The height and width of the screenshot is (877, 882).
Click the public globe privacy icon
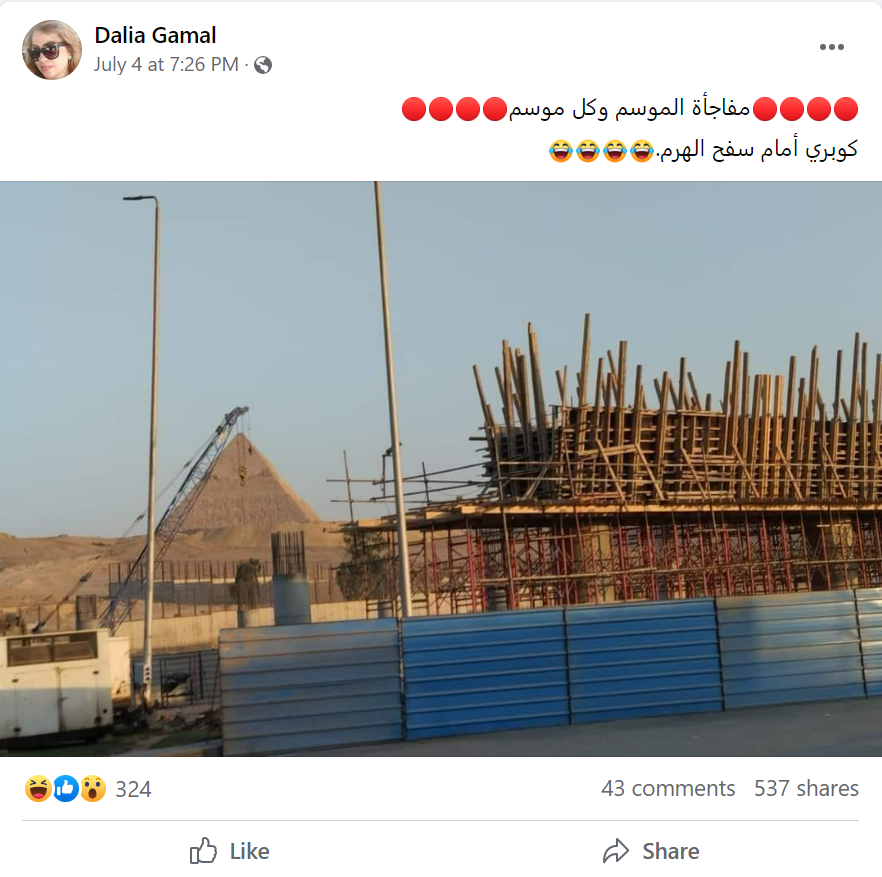(263, 65)
